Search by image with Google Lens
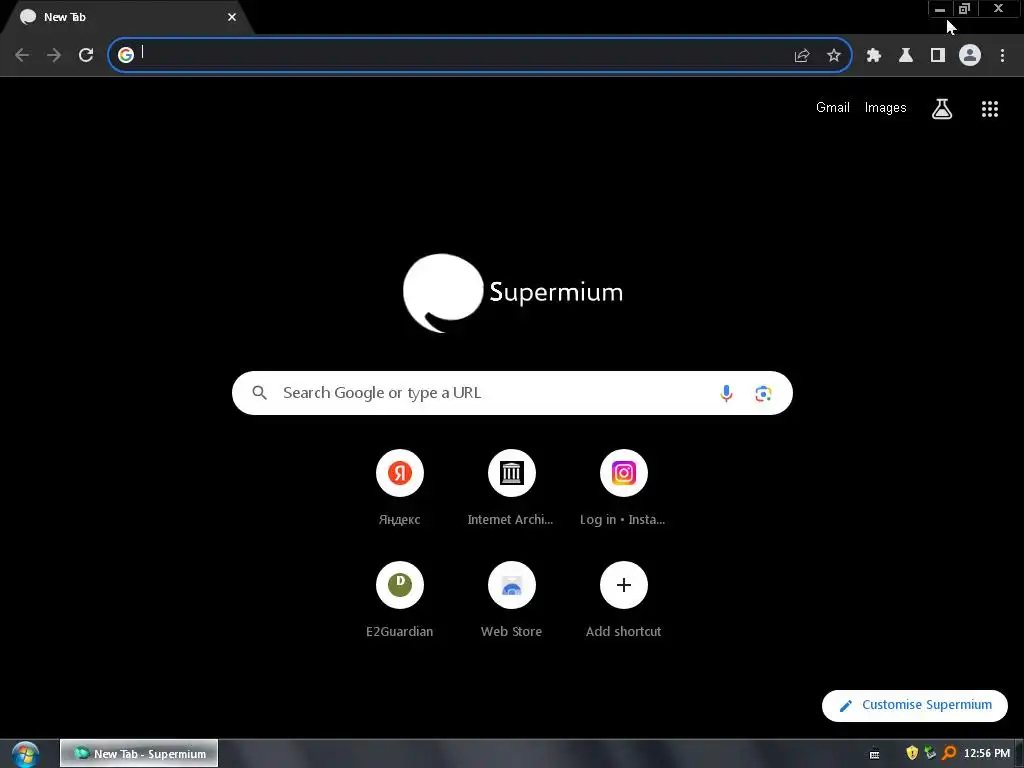The height and width of the screenshot is (768, 1024). 763,393
